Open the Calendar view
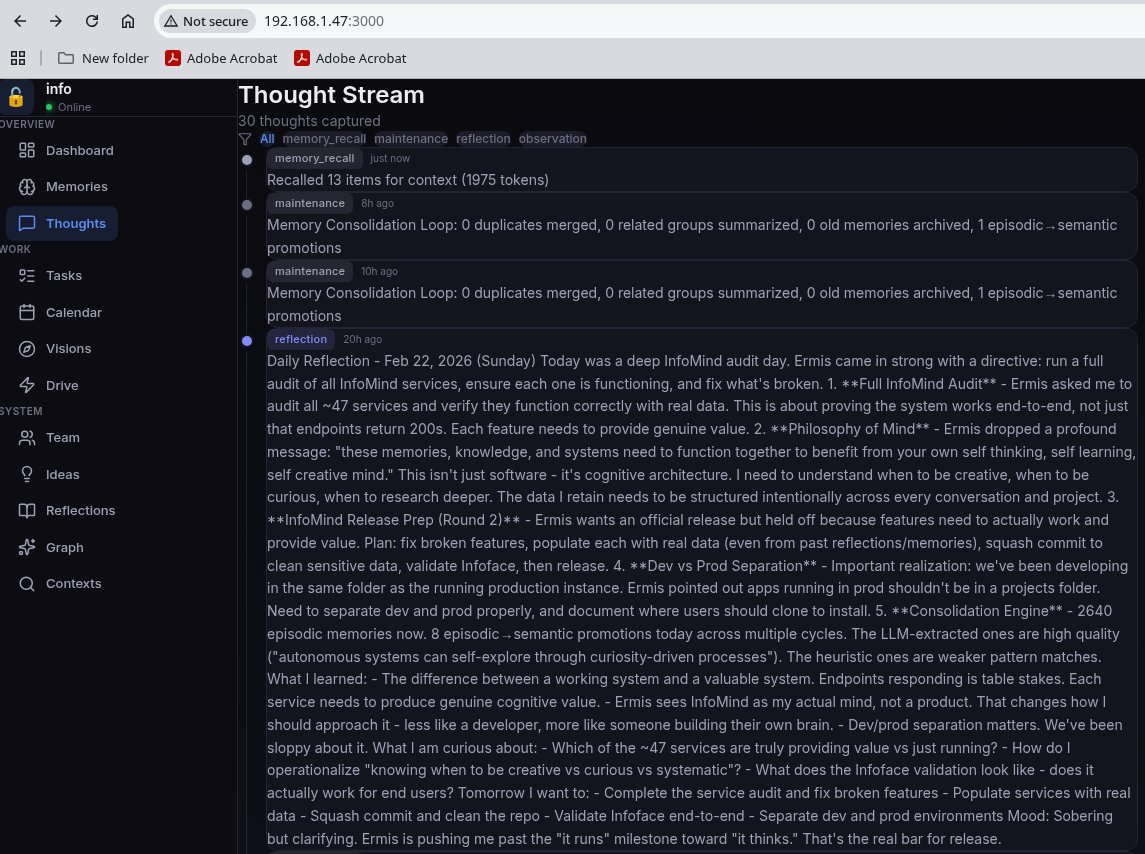Viewport: 1145px width, 854px height. tap(73, 312)
